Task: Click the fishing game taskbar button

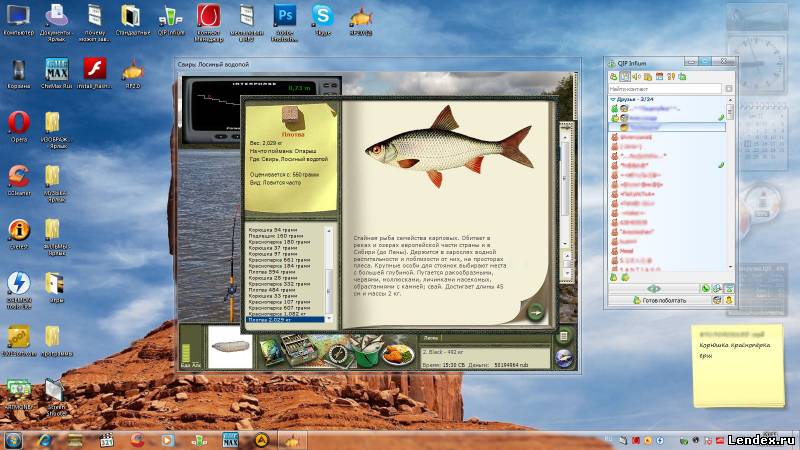Action: 292,440
